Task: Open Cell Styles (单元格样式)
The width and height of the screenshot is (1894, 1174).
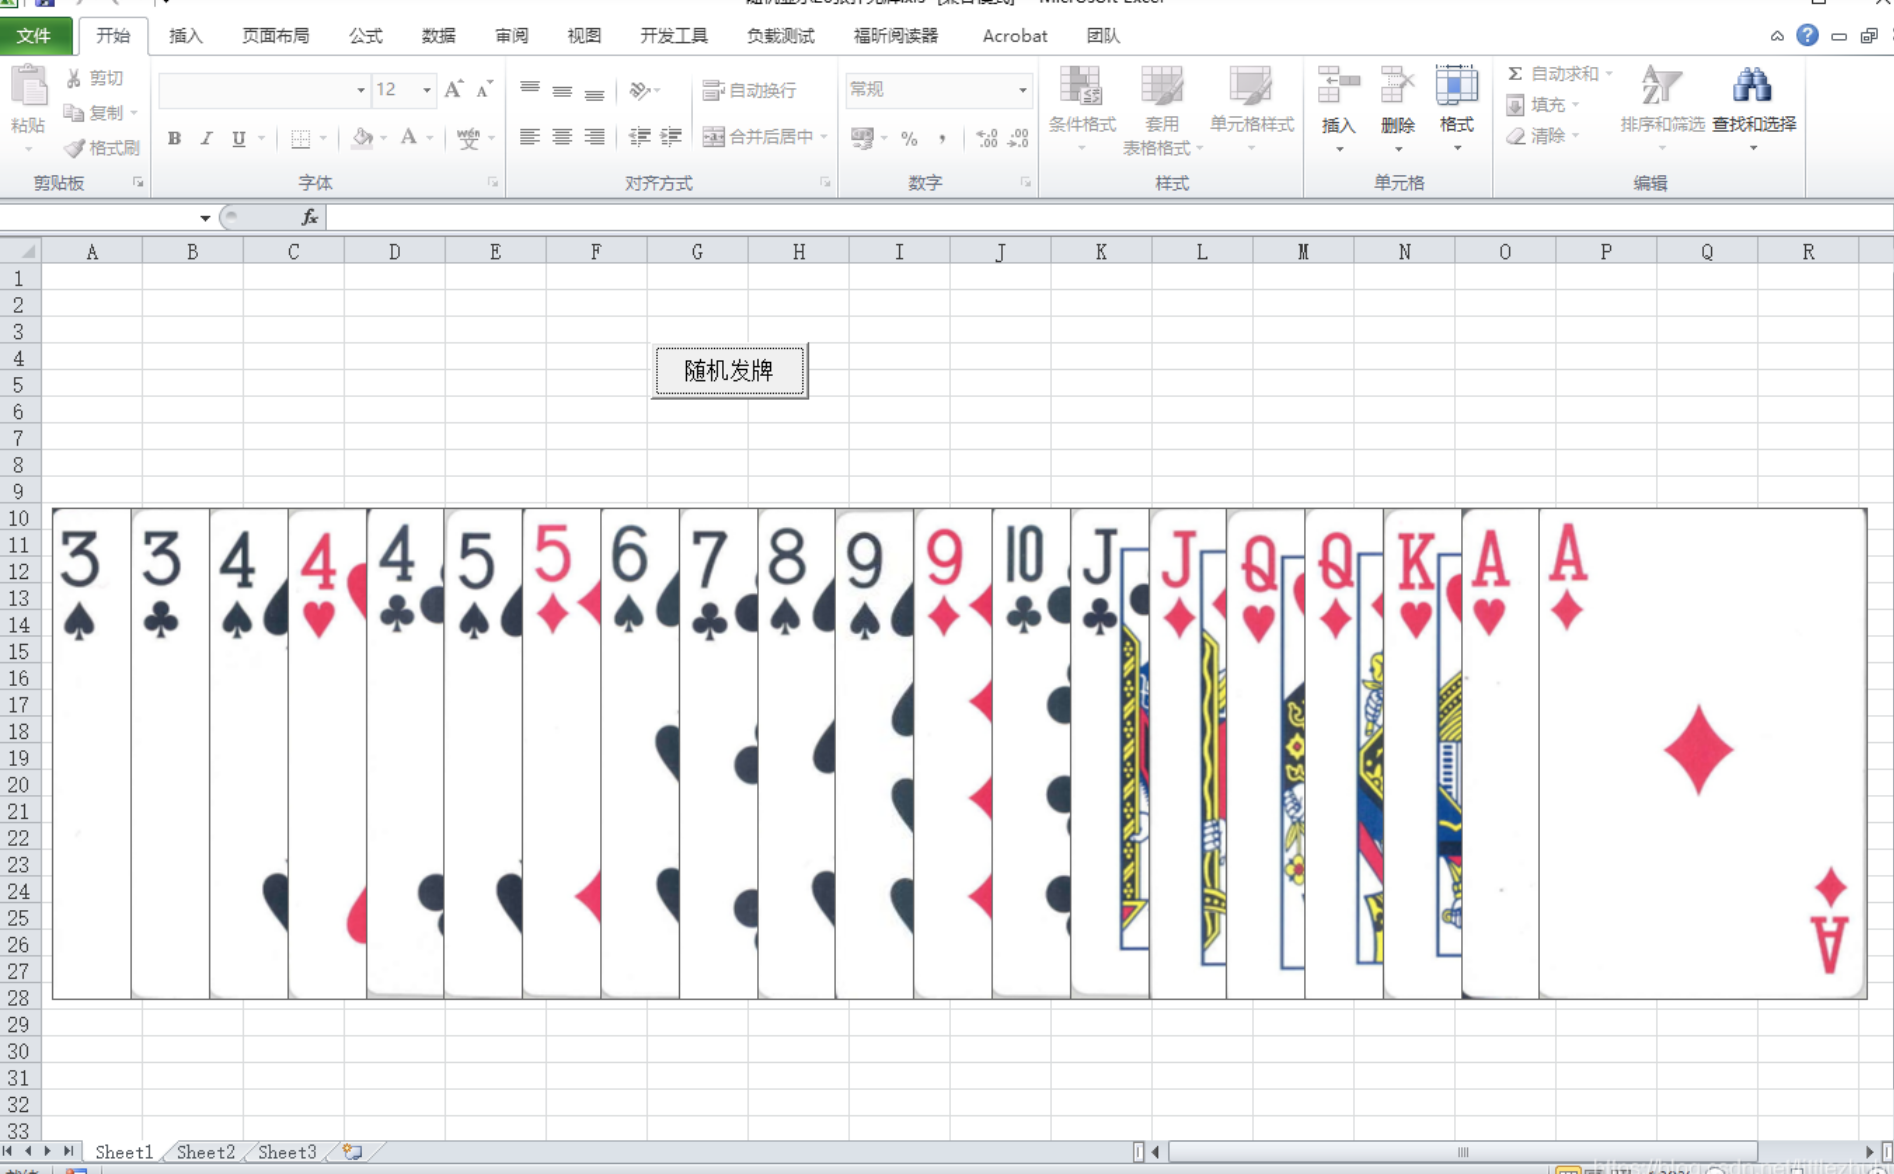Action: click(x=1251, y=108)
